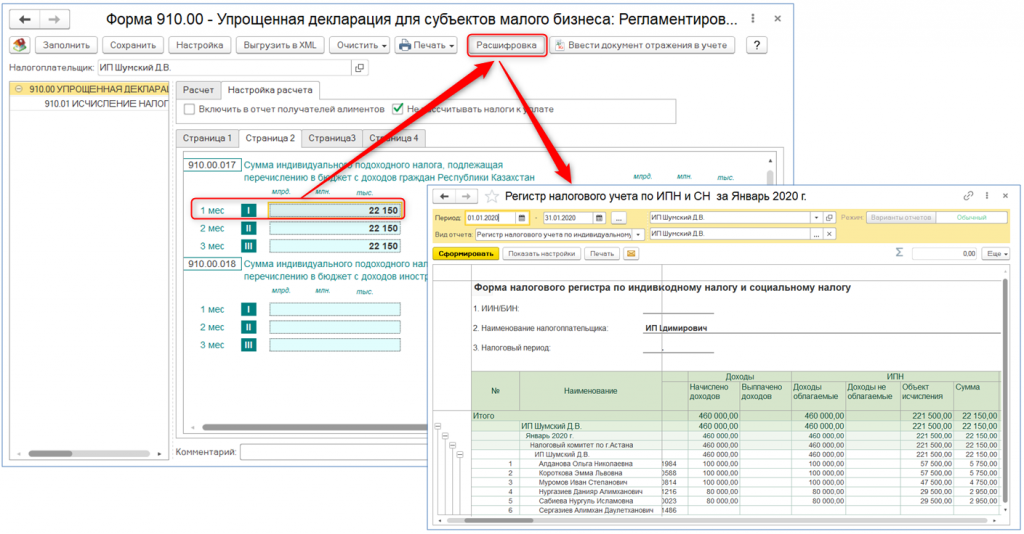Collapse 910.00 УПРОЩЕННАЯ ДЕКЛАРАЦИЯ tree node
Viewport: 1024px width, 534px height.
[x=19, y=89]
